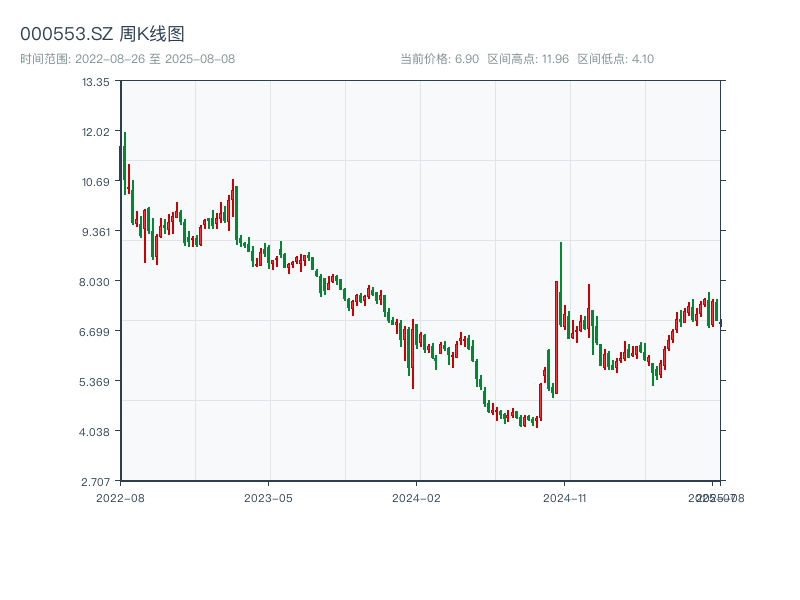Viewport: 800px width, 600px height.
Task: Click the 2023-05 x-axis date label
Action: click(268, 497)
